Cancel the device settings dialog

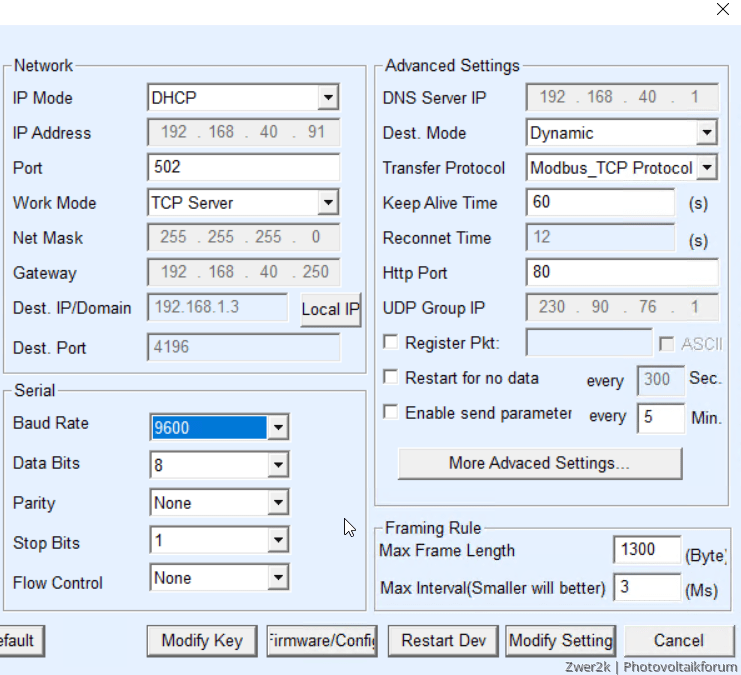[x=678, y=641]
